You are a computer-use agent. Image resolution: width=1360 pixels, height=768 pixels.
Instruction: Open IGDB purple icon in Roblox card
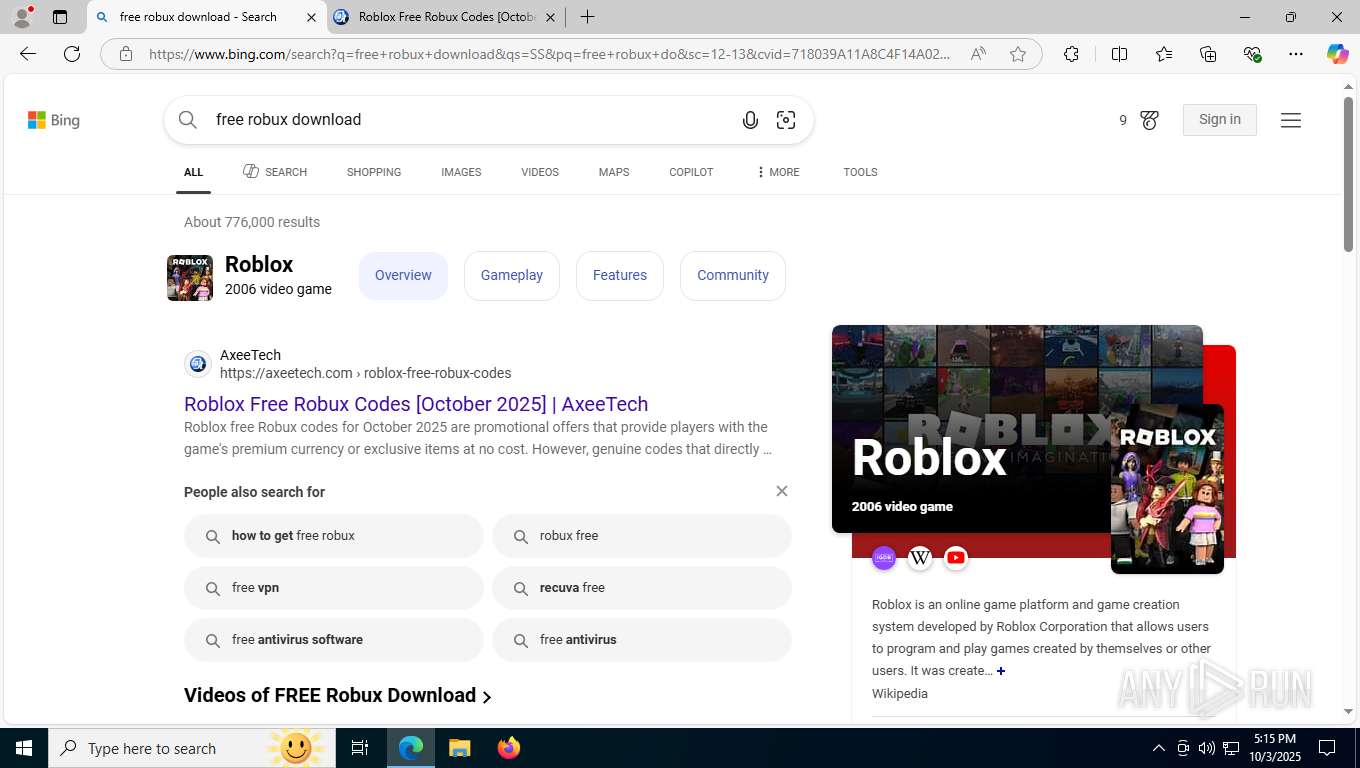[x=884, y=558]
